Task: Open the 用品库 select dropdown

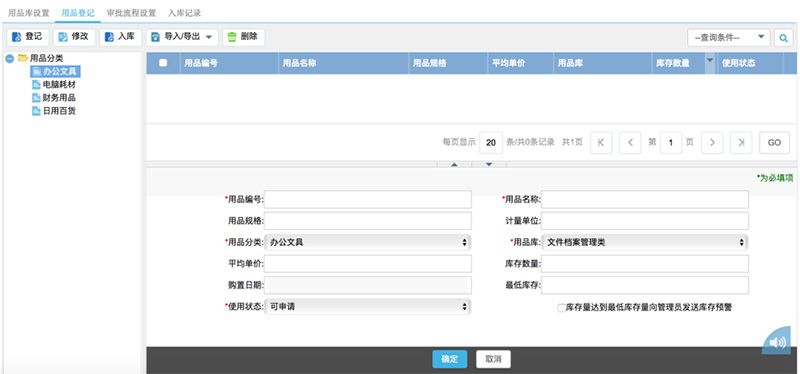Action: pos(645,243)
